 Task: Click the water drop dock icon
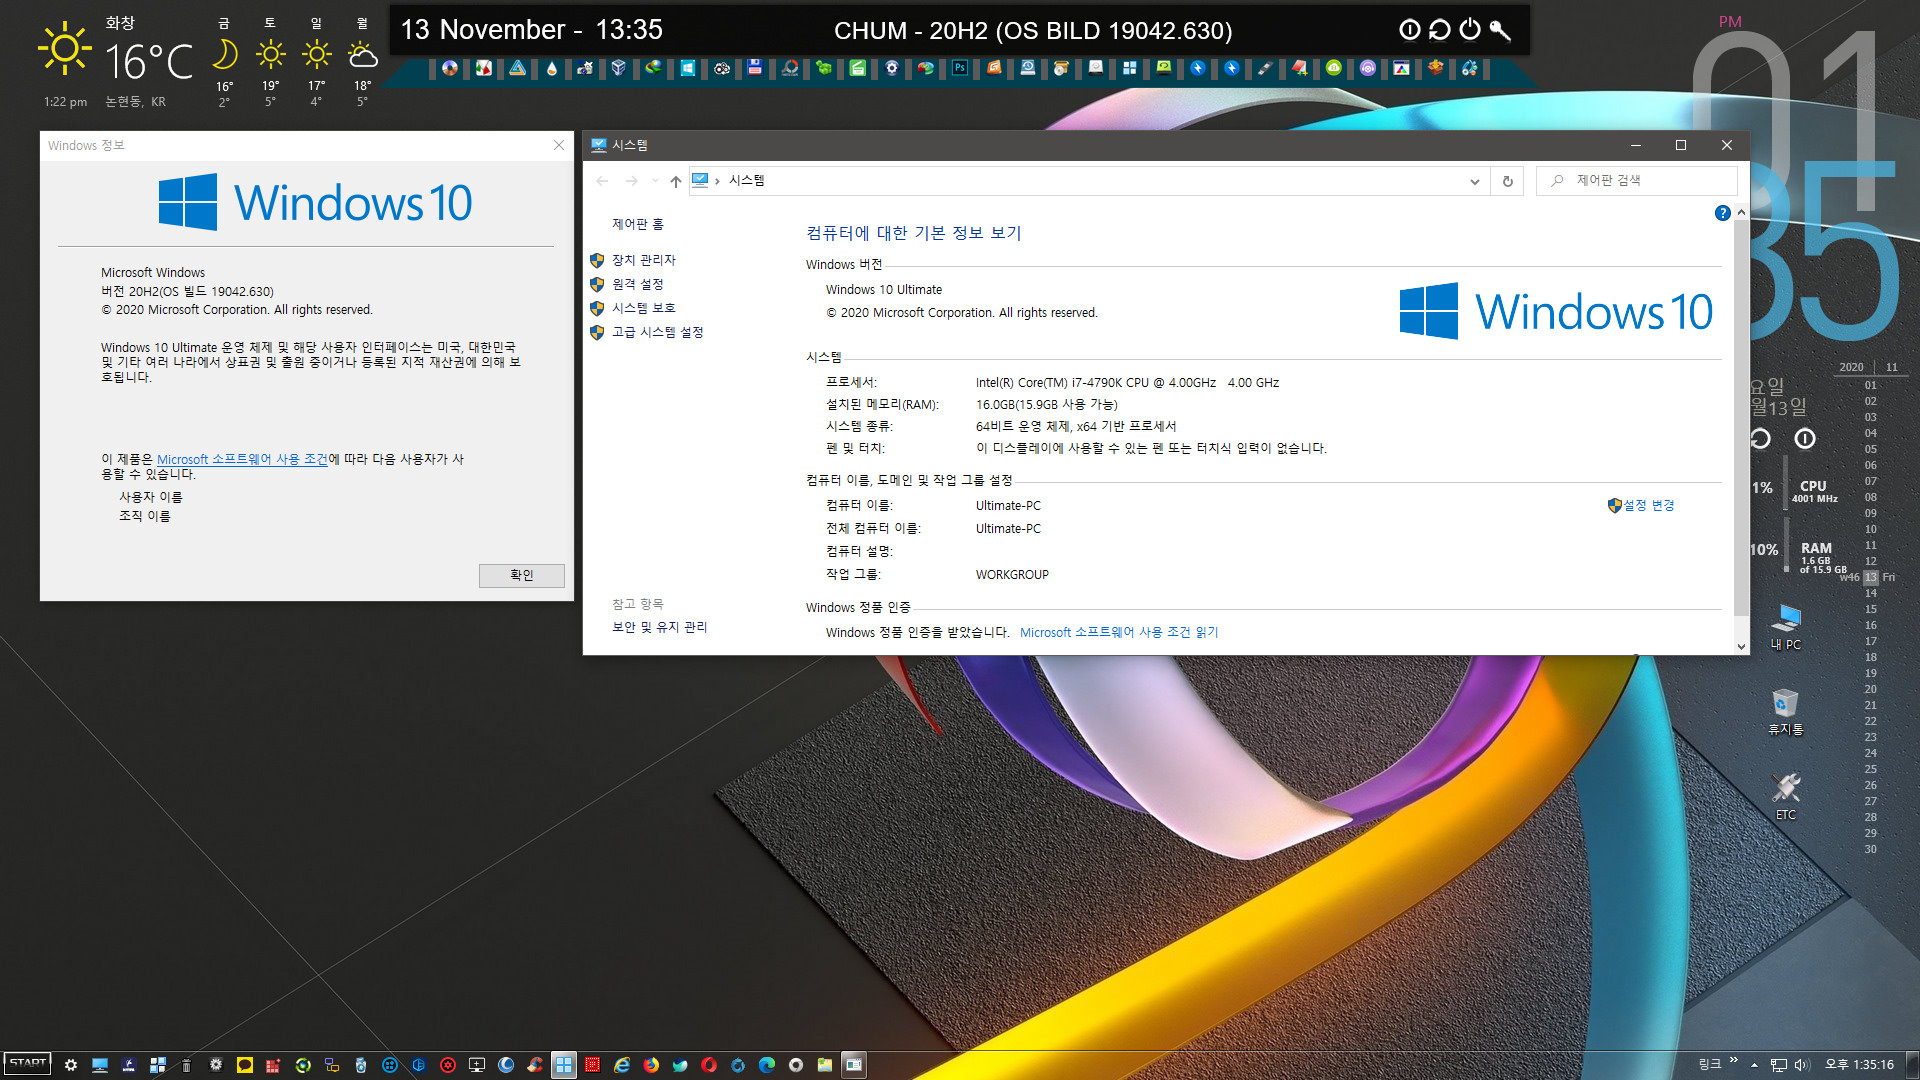551,68
